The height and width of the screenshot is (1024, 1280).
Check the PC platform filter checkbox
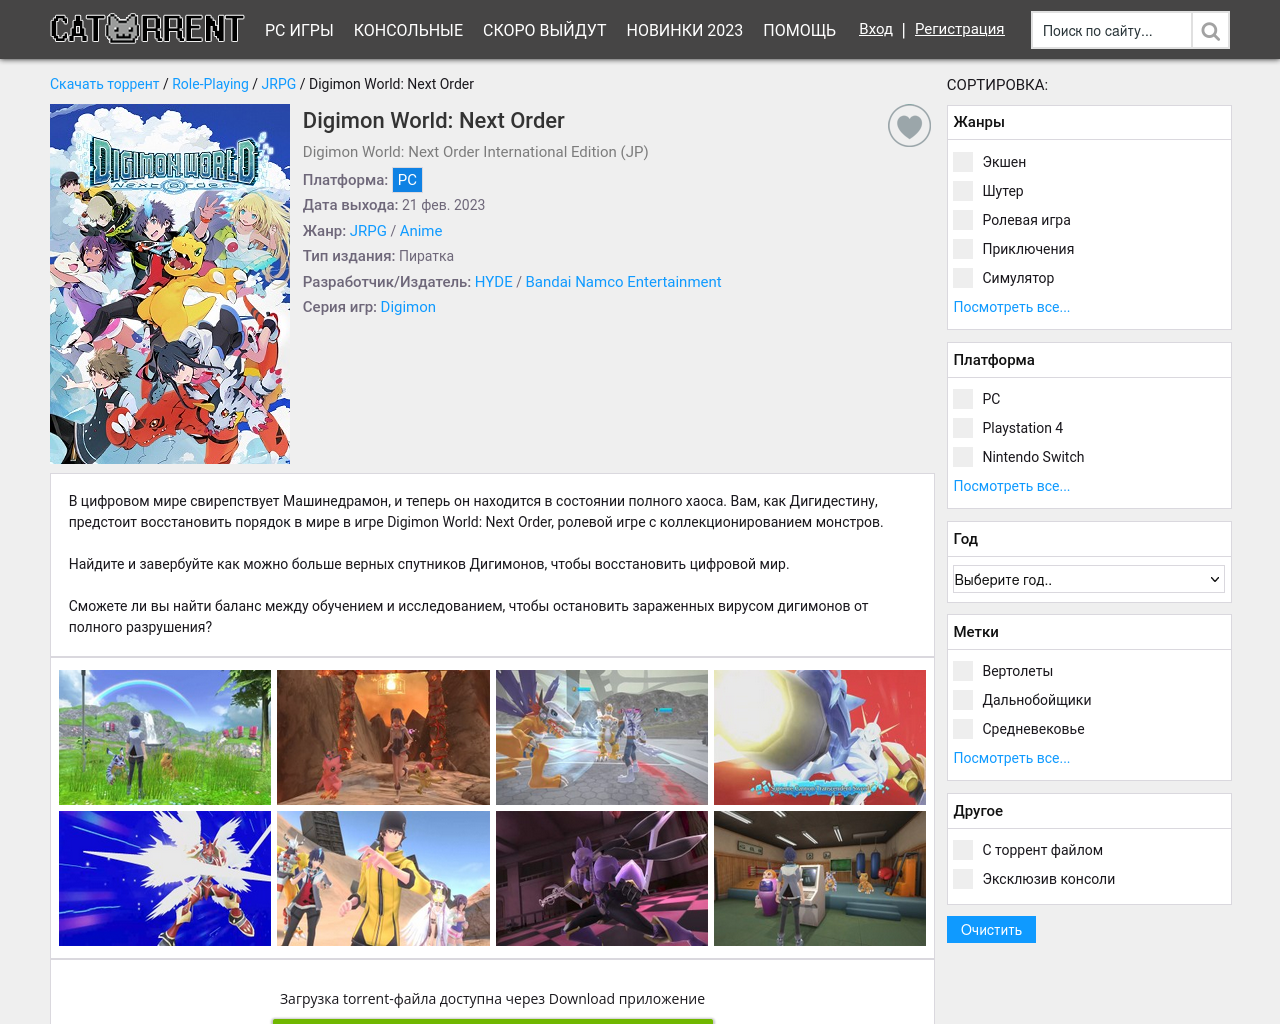click(x=963, y=399)
